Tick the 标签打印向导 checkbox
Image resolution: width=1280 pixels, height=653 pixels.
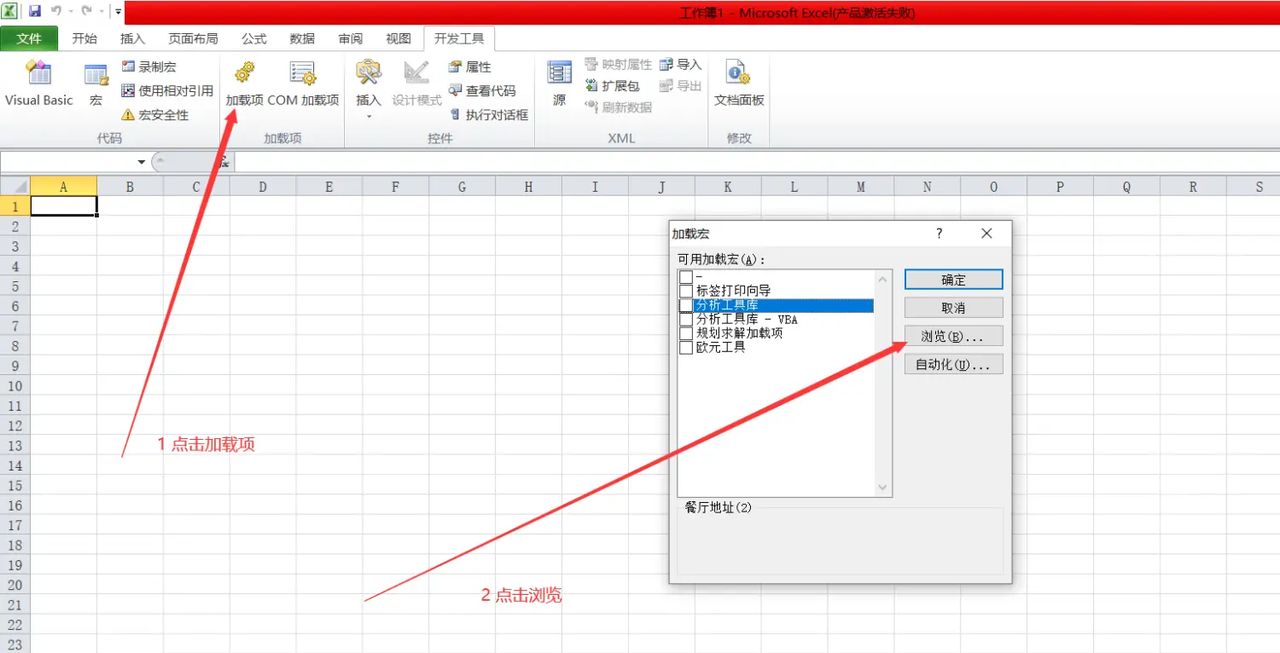[686, 291]
